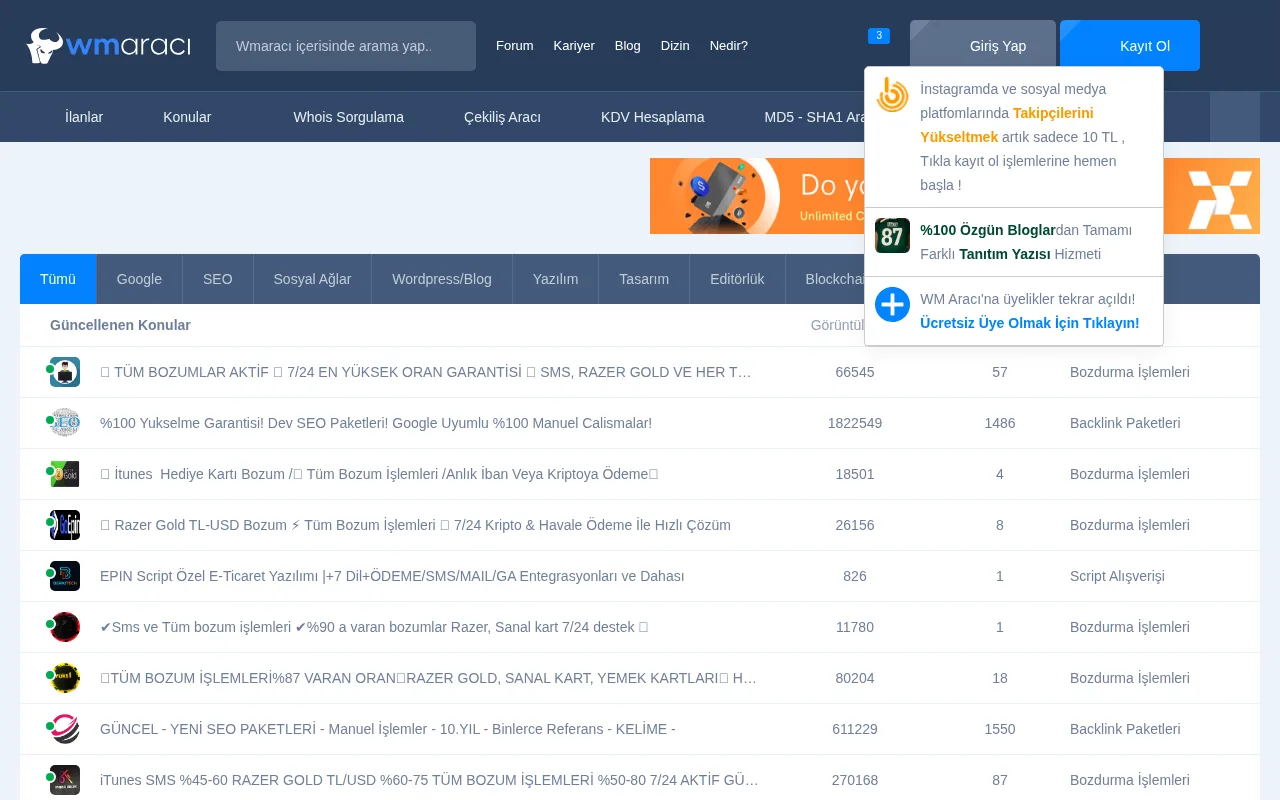Click the wmaracı bull logo
This screenshot has height=800, width=1280.
tap(108, 46)
